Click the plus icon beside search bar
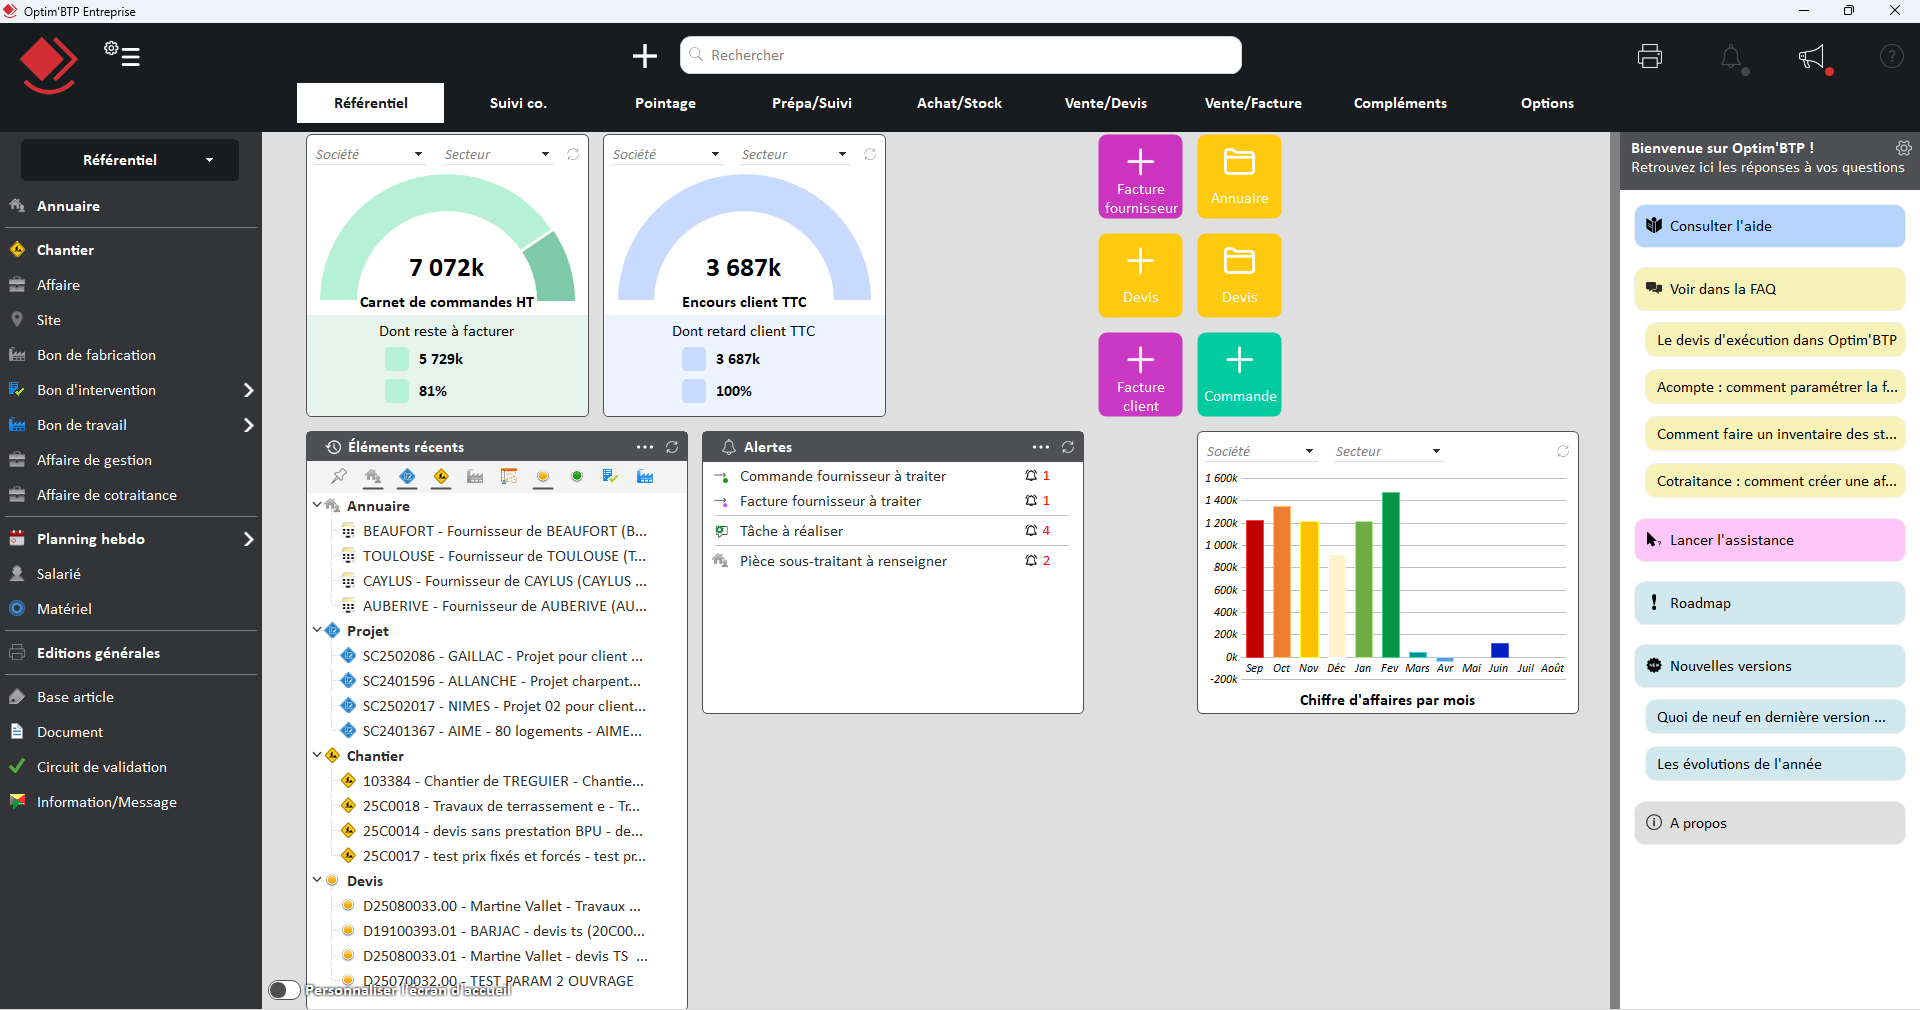Image resolution: width=1920 pixels, height=1010 pixels. [645, 56]
